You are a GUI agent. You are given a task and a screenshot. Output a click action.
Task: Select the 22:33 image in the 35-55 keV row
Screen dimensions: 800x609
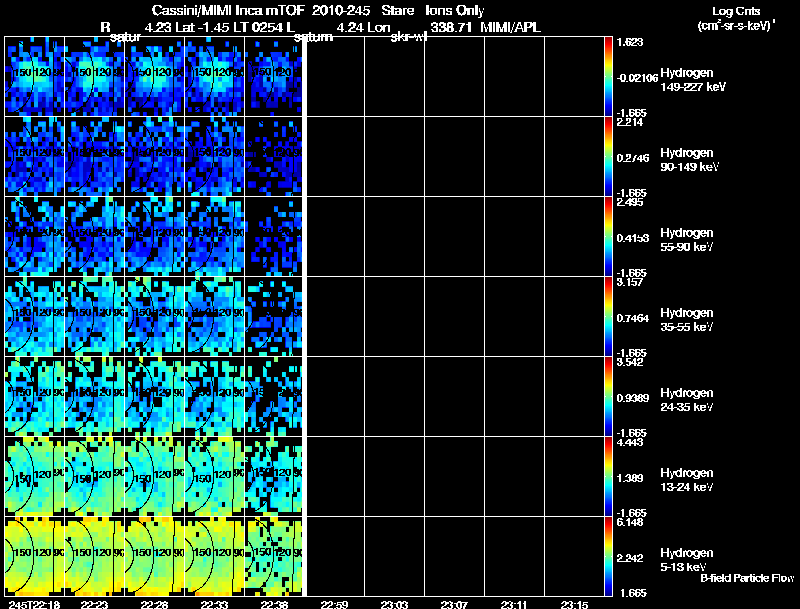point(215,316)
